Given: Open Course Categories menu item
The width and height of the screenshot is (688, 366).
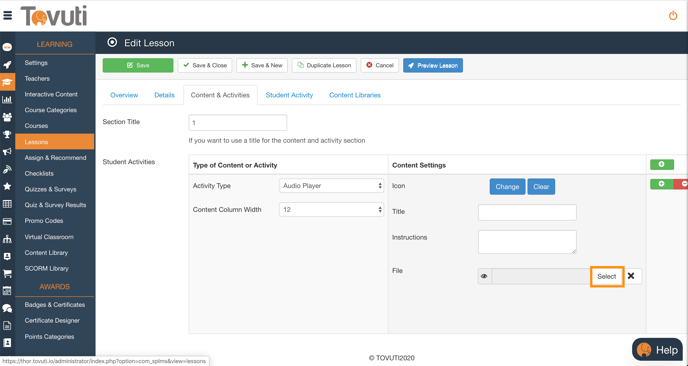Looking at the screenshot, I should [x=50, y=110].
